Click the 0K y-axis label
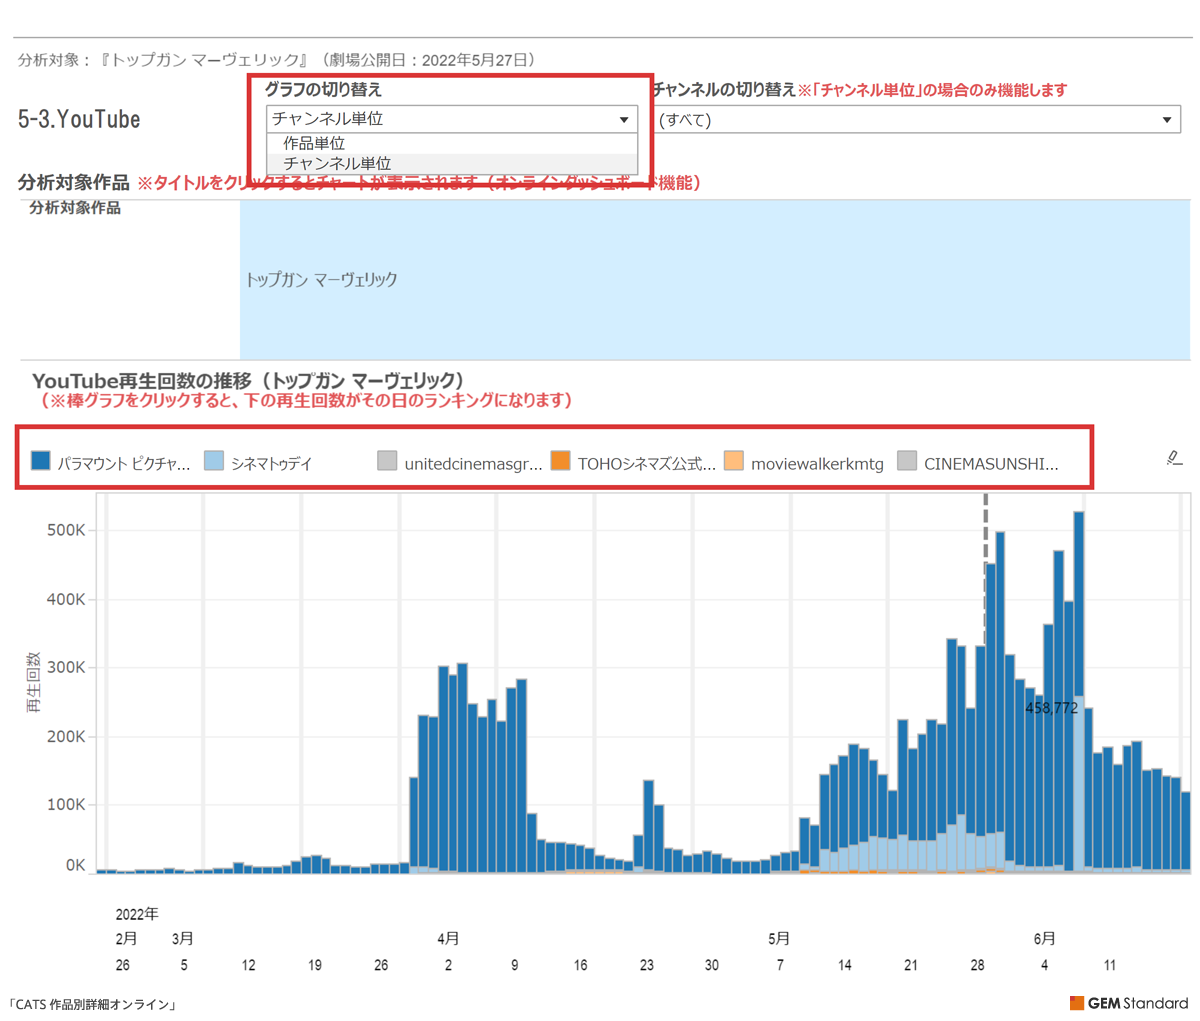The image size is (1200, 1021). coord(75,866)
